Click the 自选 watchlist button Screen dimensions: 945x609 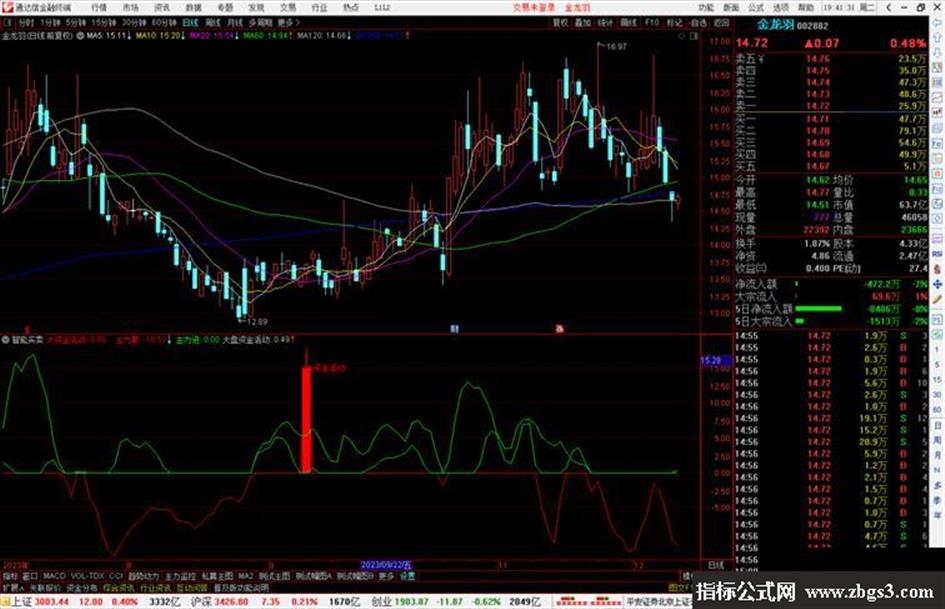[x=698, y=22]
